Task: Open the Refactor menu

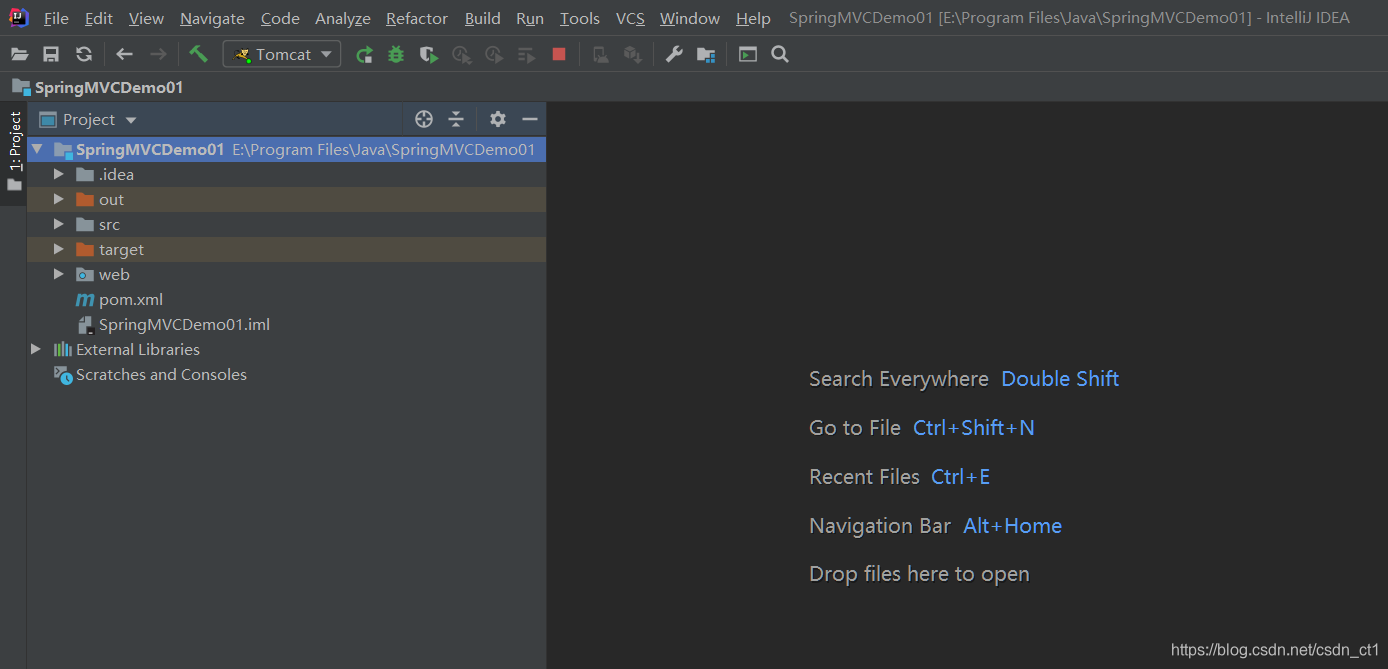Action: 417,18
